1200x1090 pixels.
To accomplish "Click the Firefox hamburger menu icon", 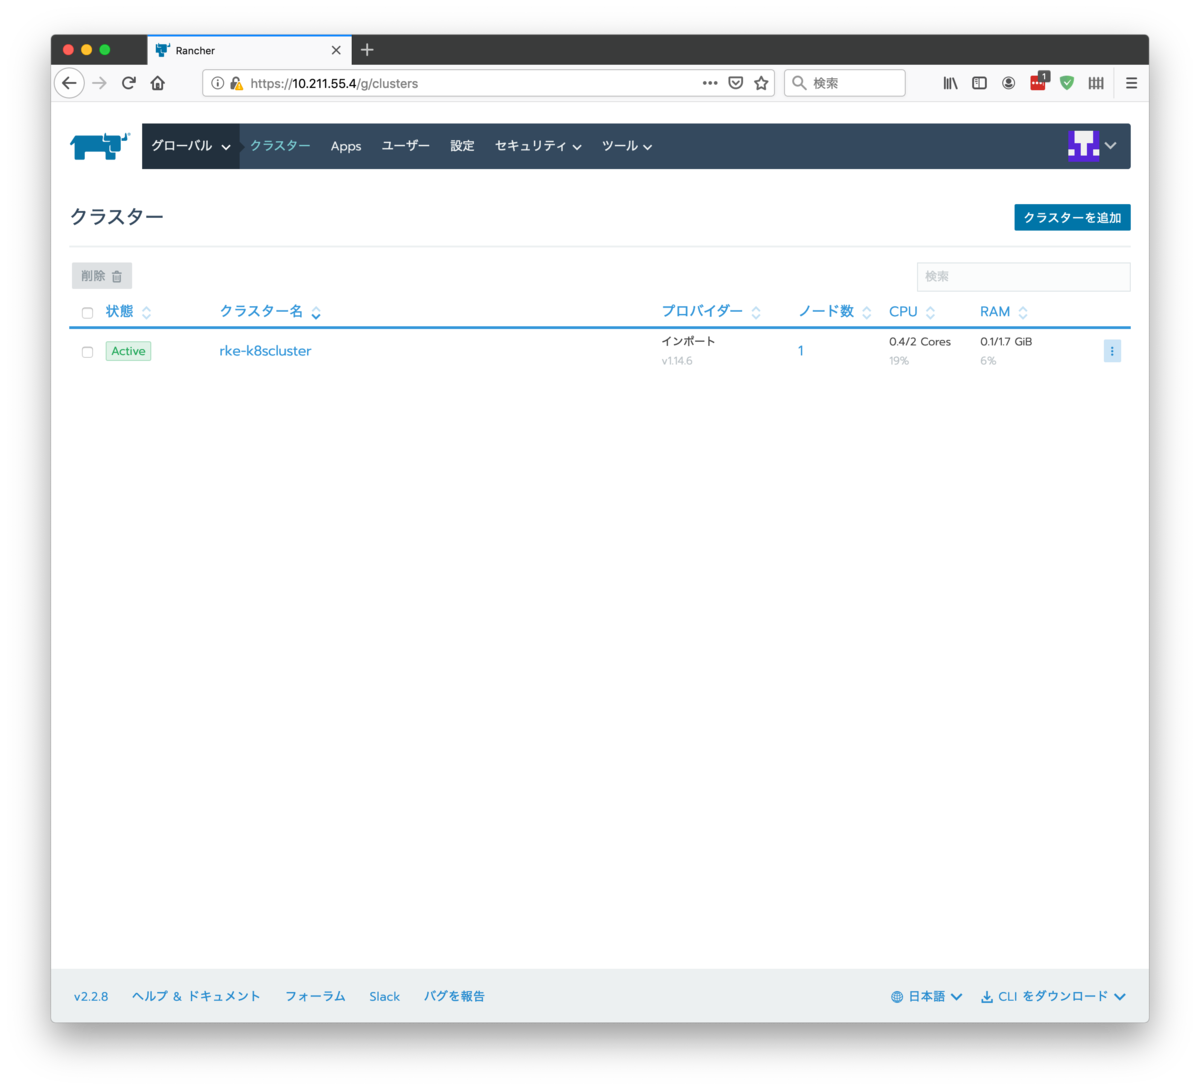I will tap(1131, 83).
